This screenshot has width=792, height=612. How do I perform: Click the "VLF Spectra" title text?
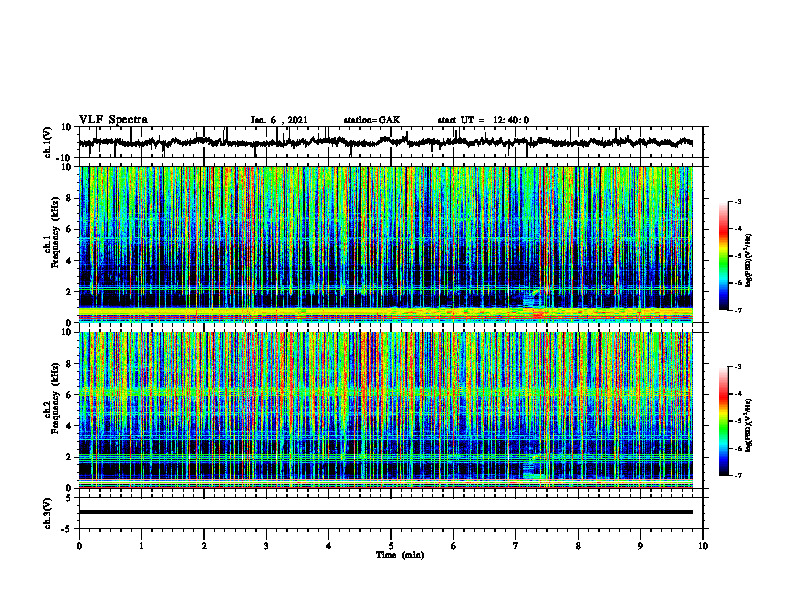point(113,120)
